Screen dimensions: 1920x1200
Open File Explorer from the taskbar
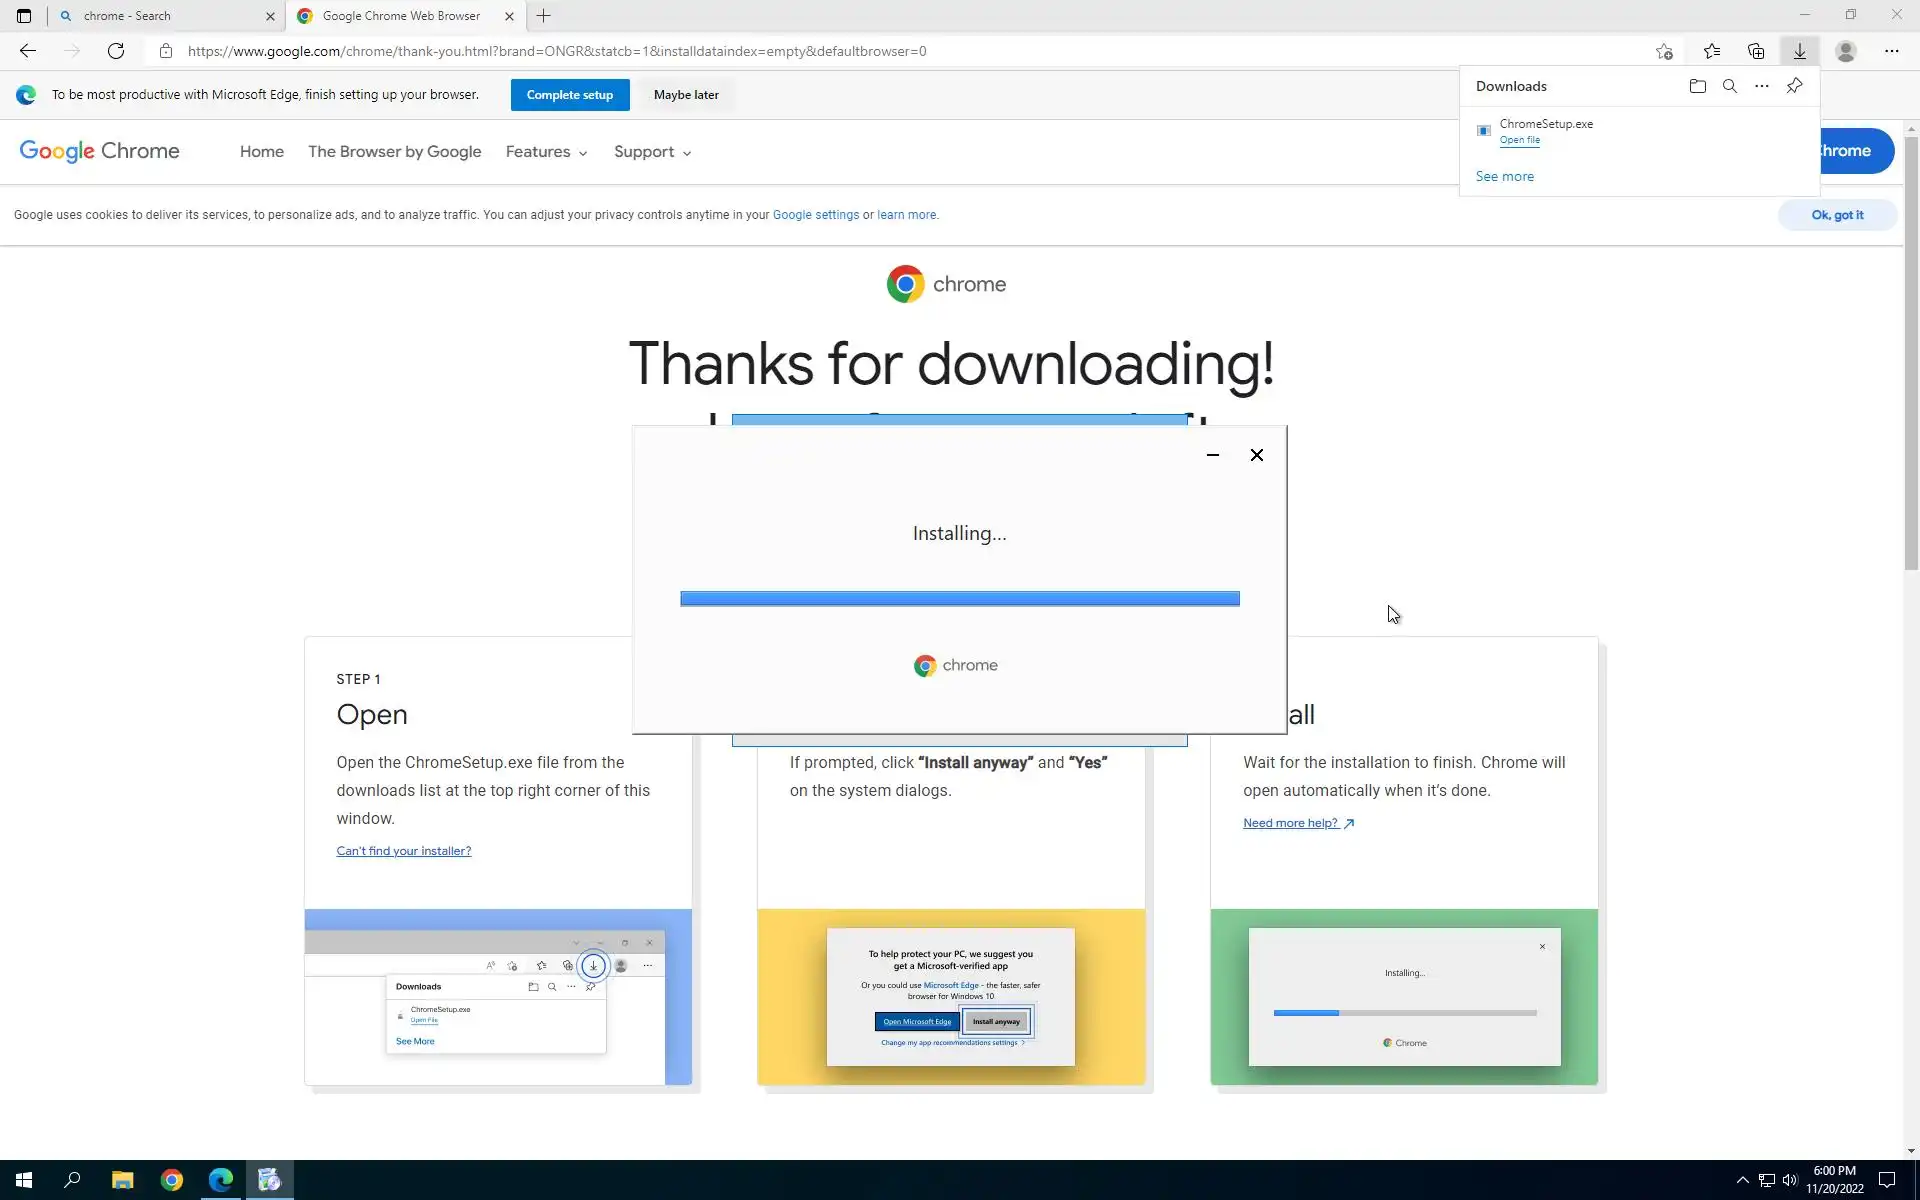[122, 1180]
